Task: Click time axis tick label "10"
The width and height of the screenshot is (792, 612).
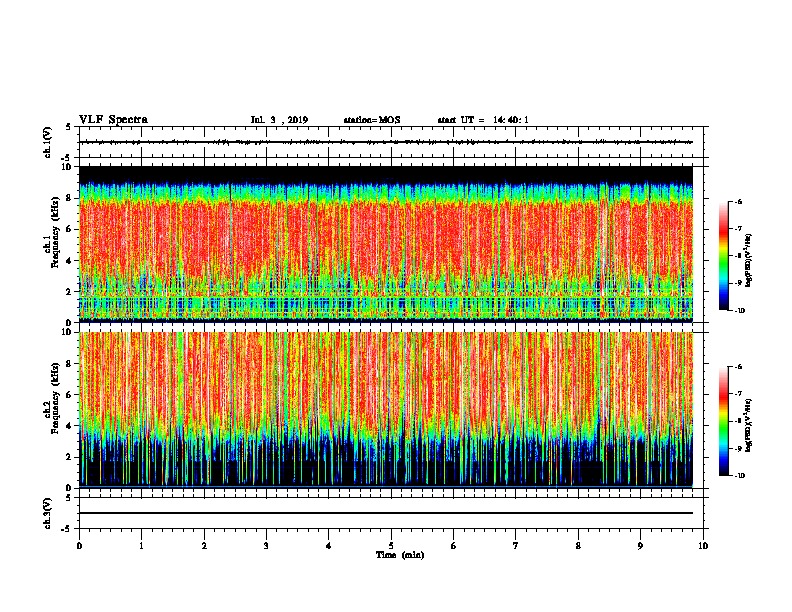Action: pyautogui.click(x=703, y=546)
